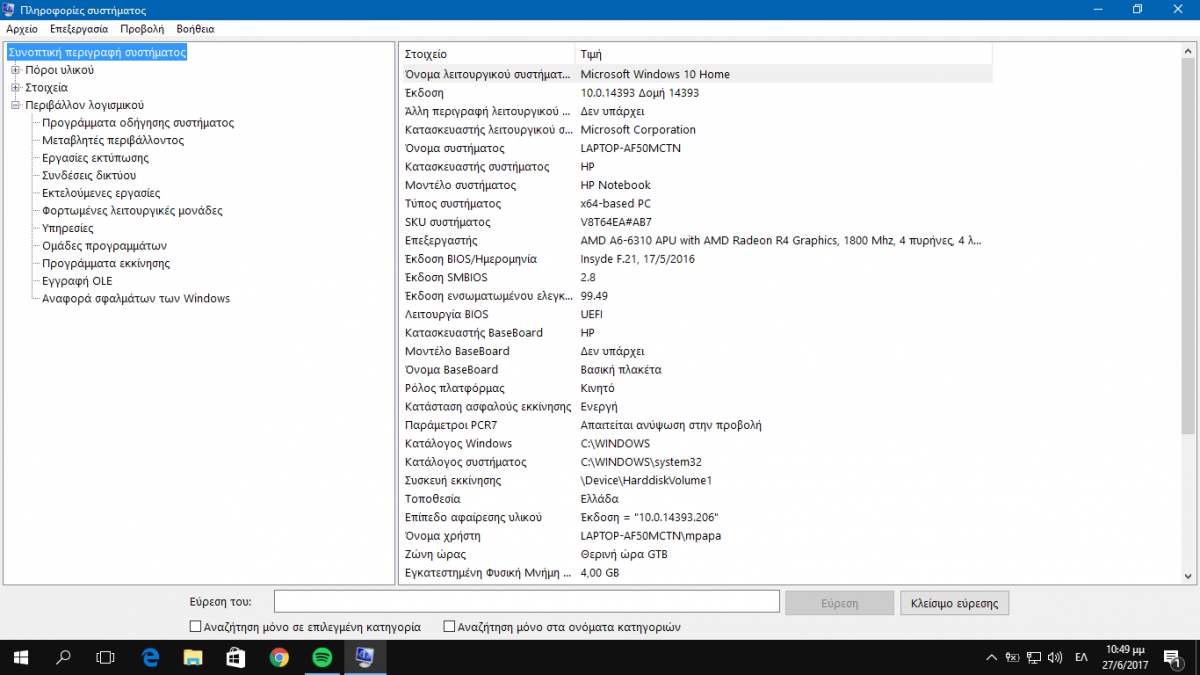
Task: Select the Ζώνη ώρας row
Action: [x=696, y=554]
